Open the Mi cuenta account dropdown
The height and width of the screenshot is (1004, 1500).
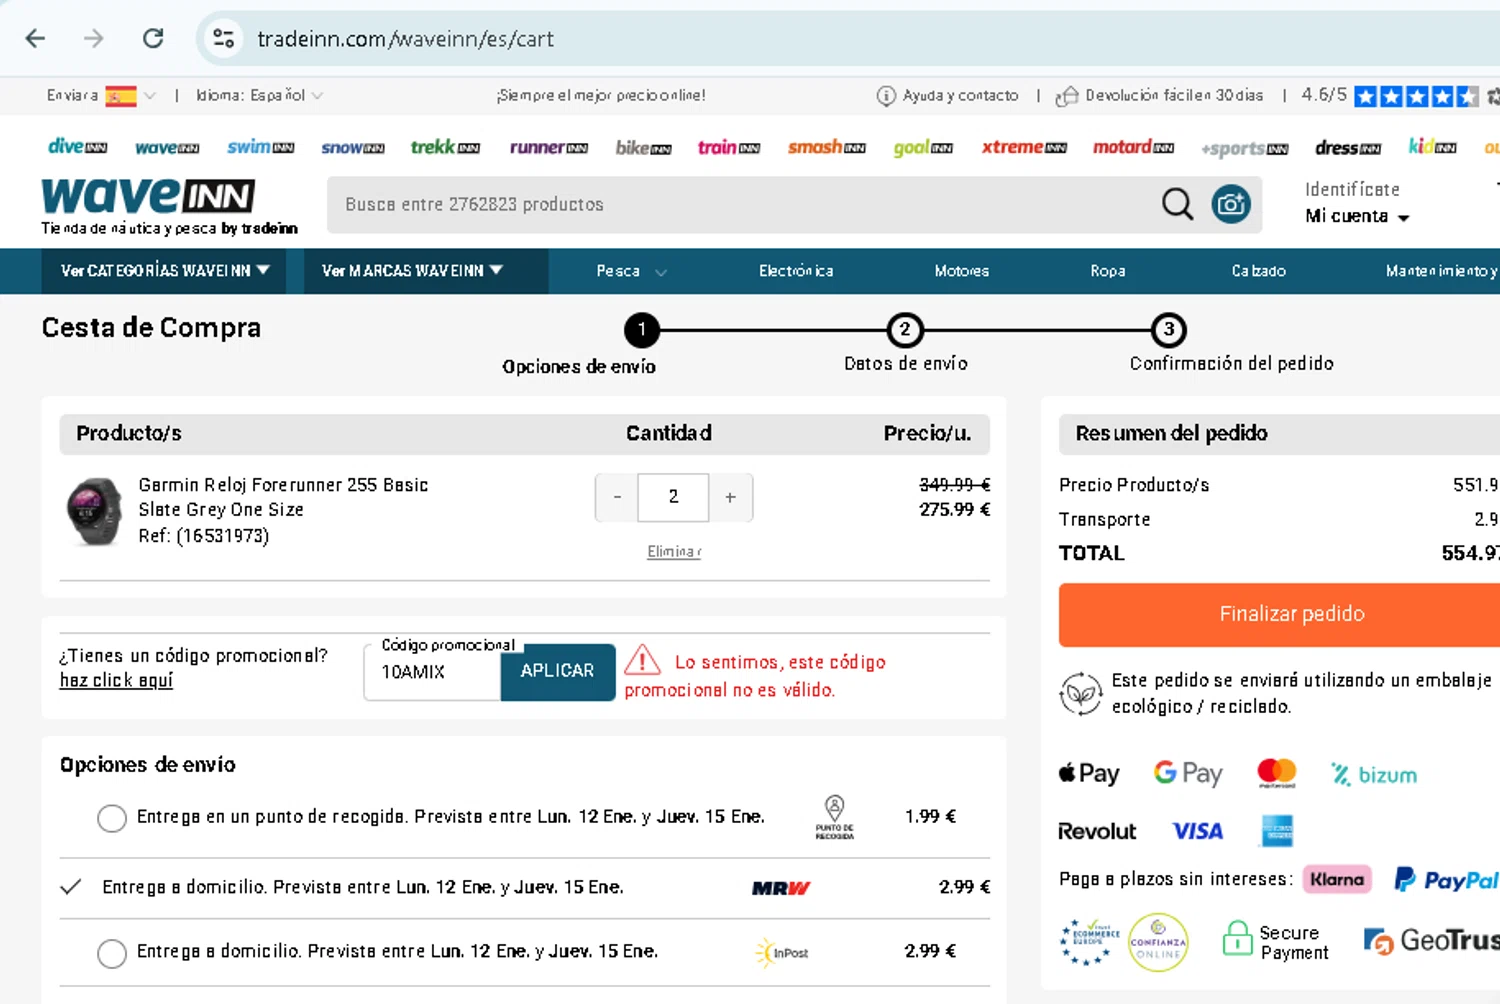pyautogui.click(x=1357, y=216)
